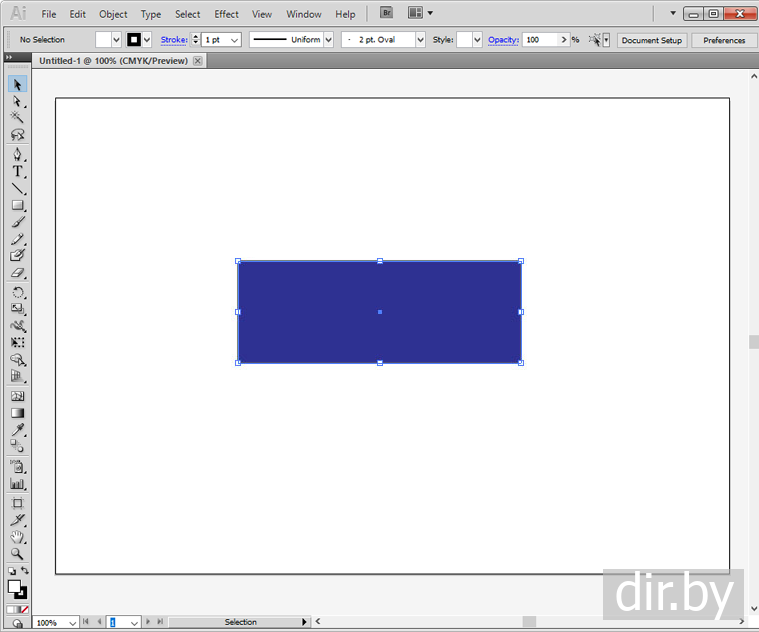Click stroke color swatch in control bar
This screenshot has width=759, height=632.
pyautogui.click(x=134, y=40)
